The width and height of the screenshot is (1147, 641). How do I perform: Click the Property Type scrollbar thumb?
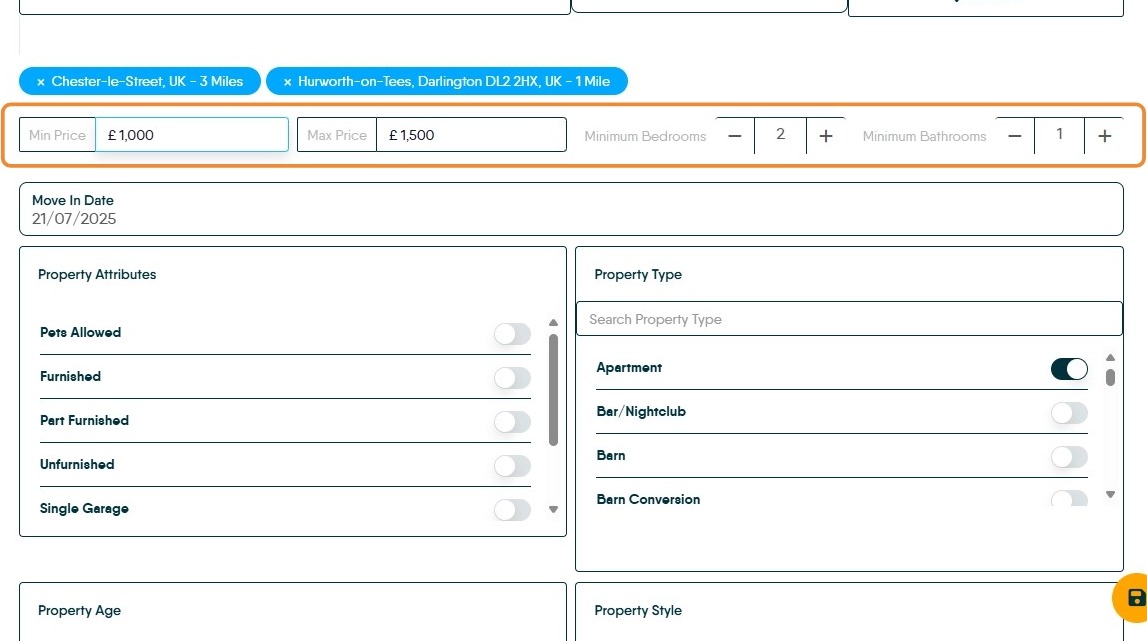pyautogui.click(x=1110, y=378)
